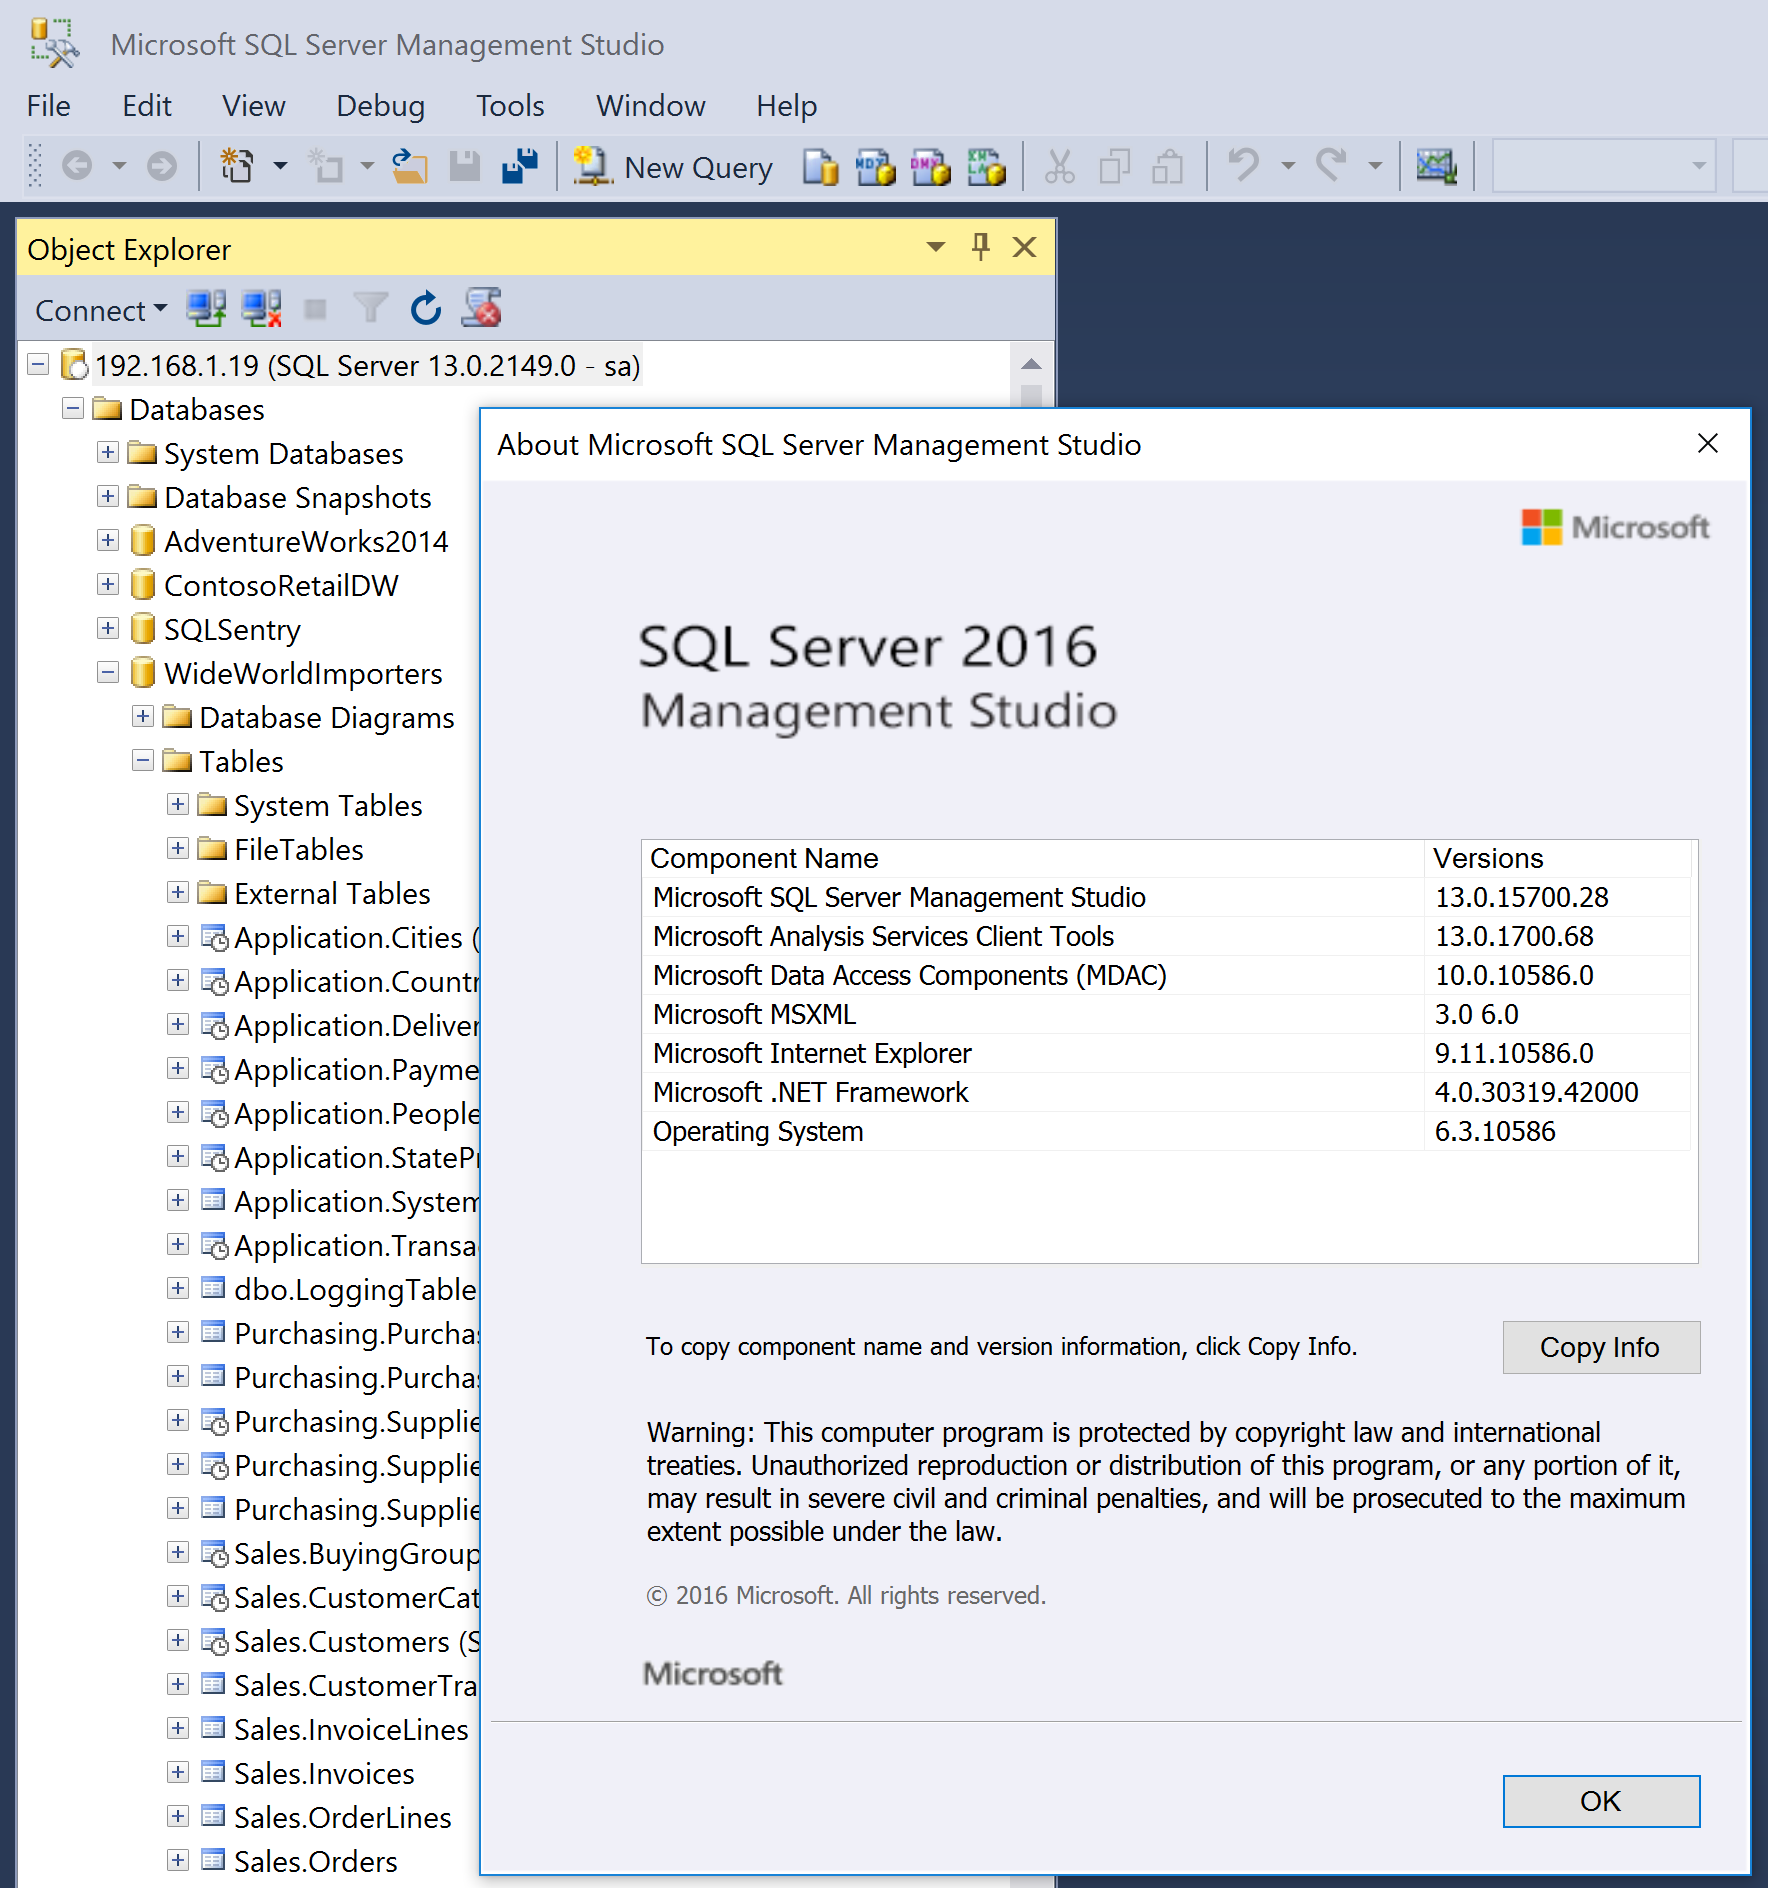Open the File menu
Viewport: 1768px width, 1888px height.
click(48, 105)
